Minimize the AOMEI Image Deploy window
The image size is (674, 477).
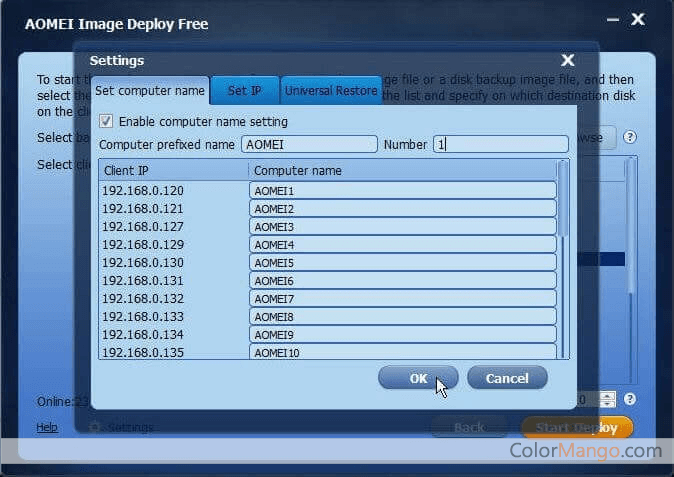point(610,19)
